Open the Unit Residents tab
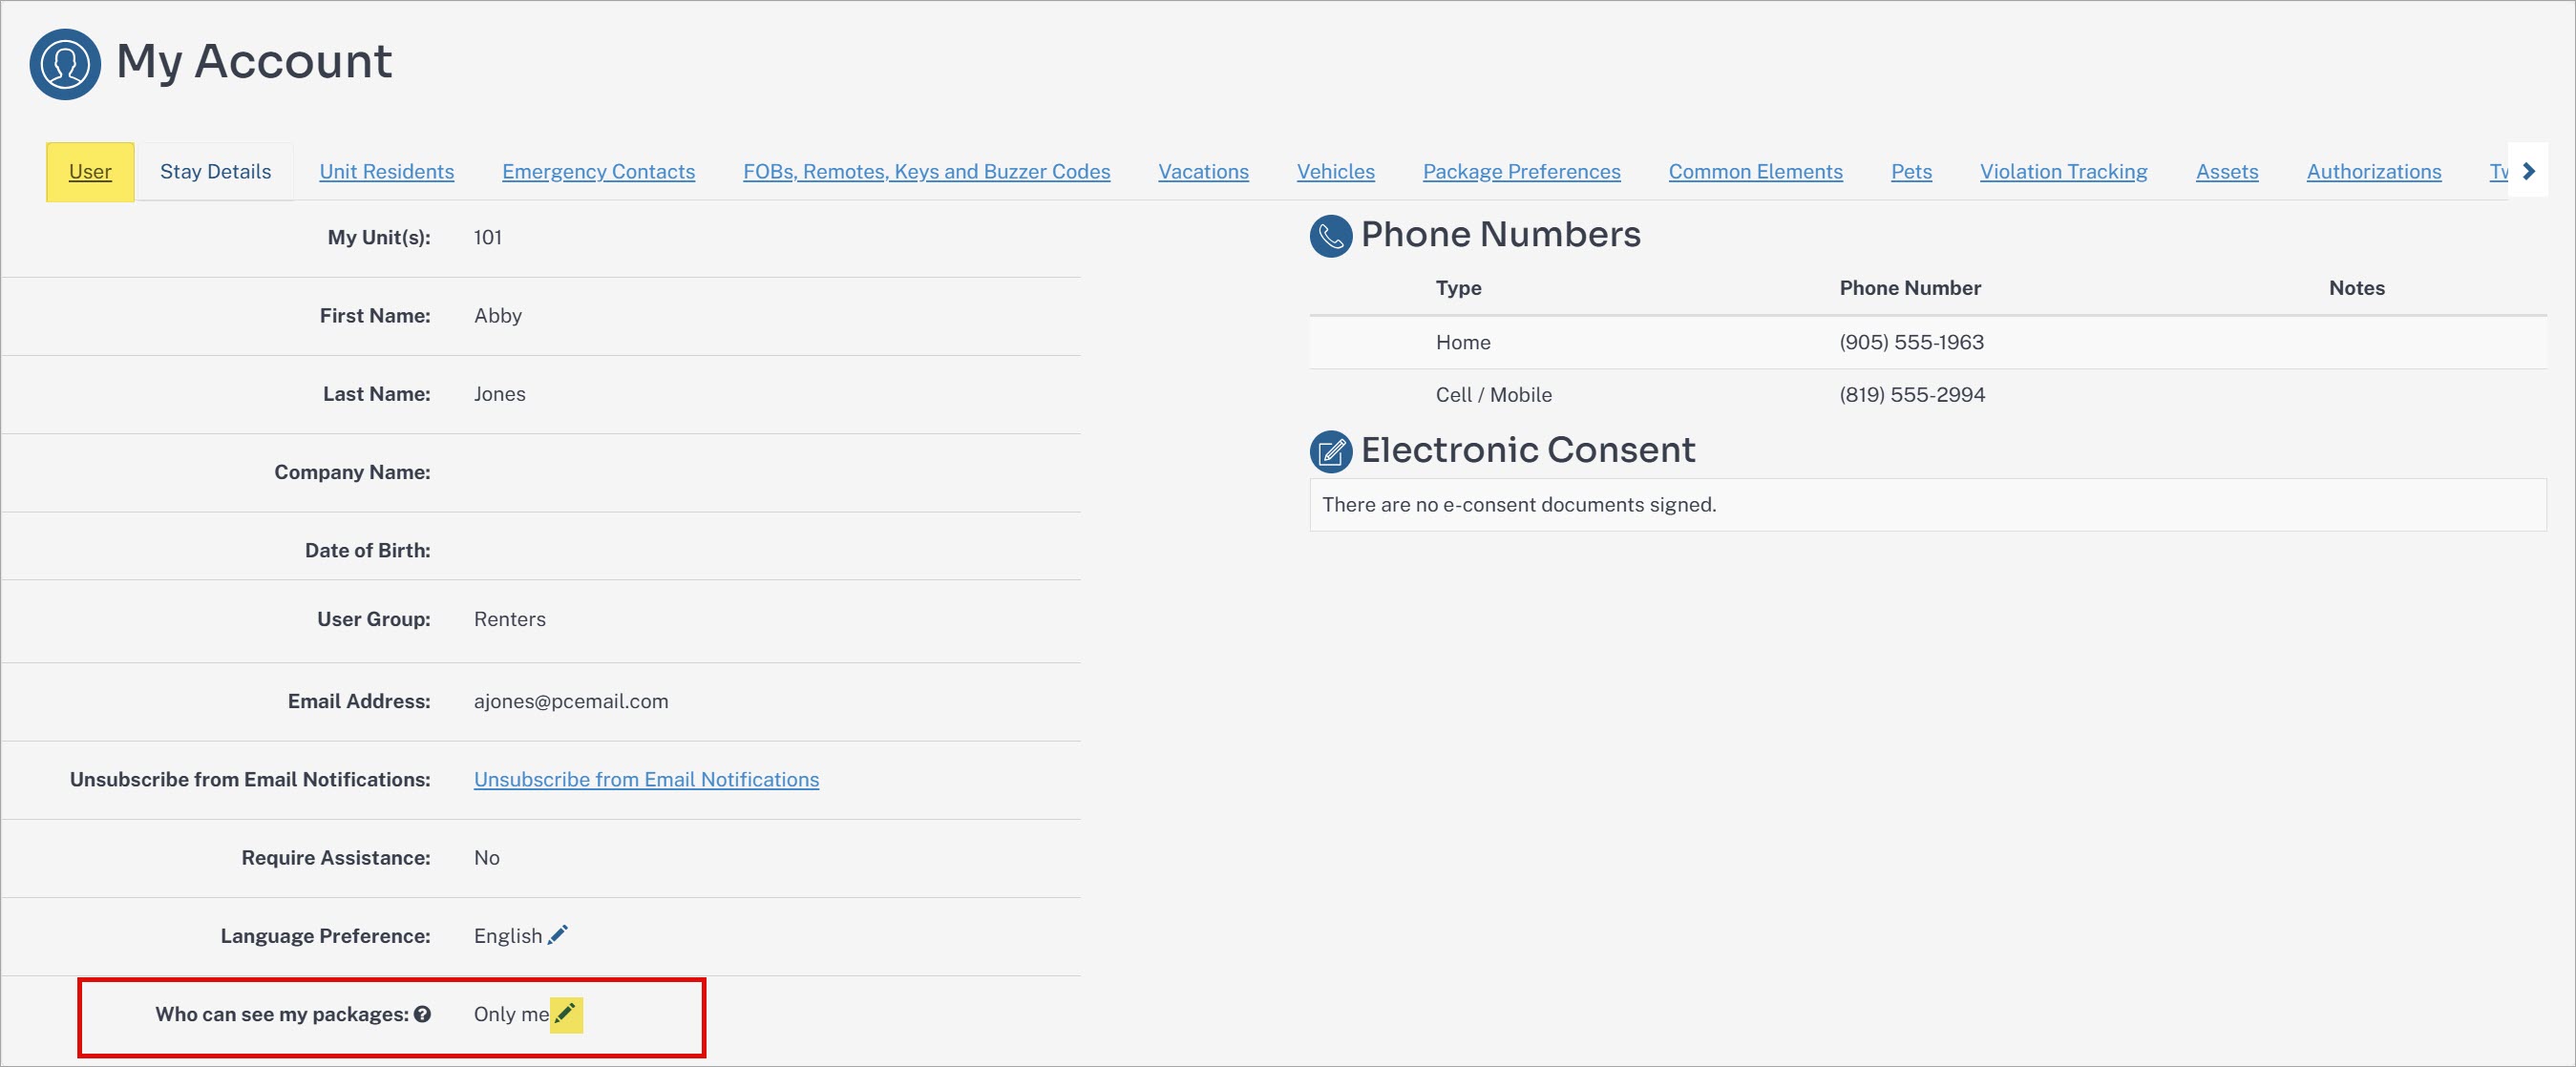Screen dimensions: 2576x1067 tap(386, 172)
